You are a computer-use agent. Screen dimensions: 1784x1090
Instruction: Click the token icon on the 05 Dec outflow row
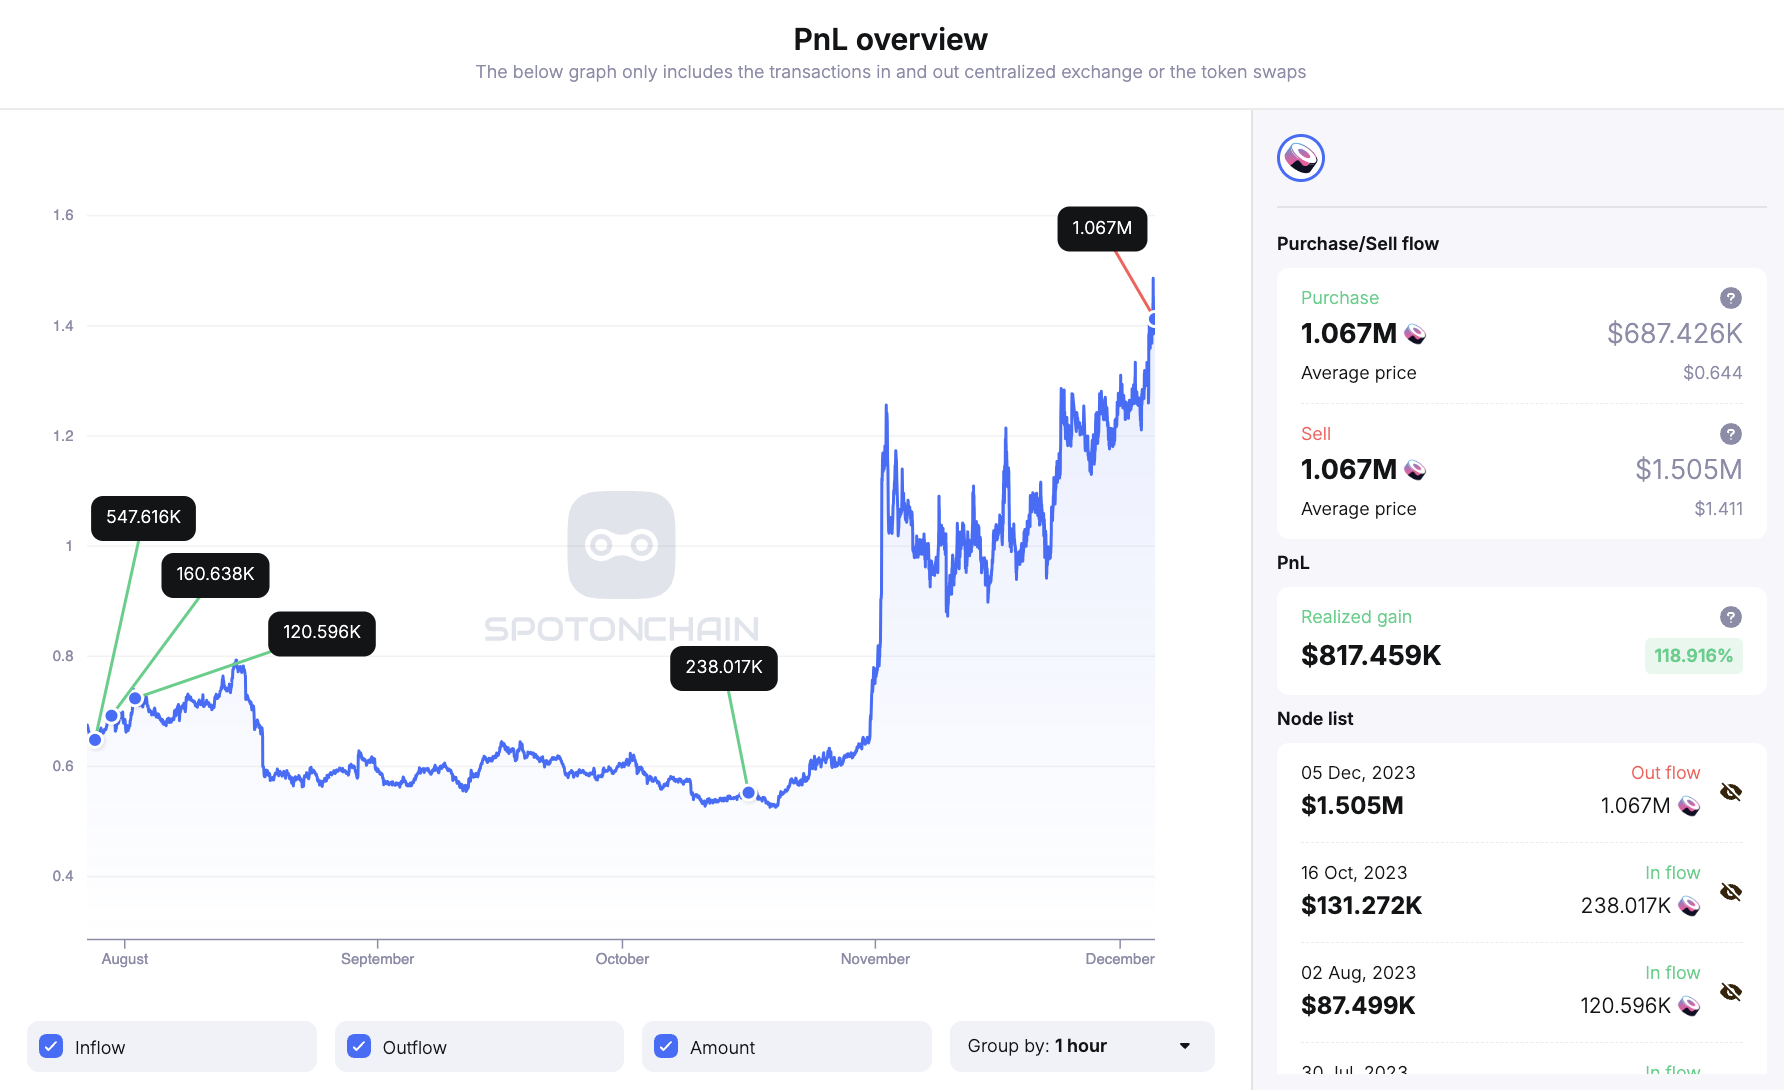1690,805
